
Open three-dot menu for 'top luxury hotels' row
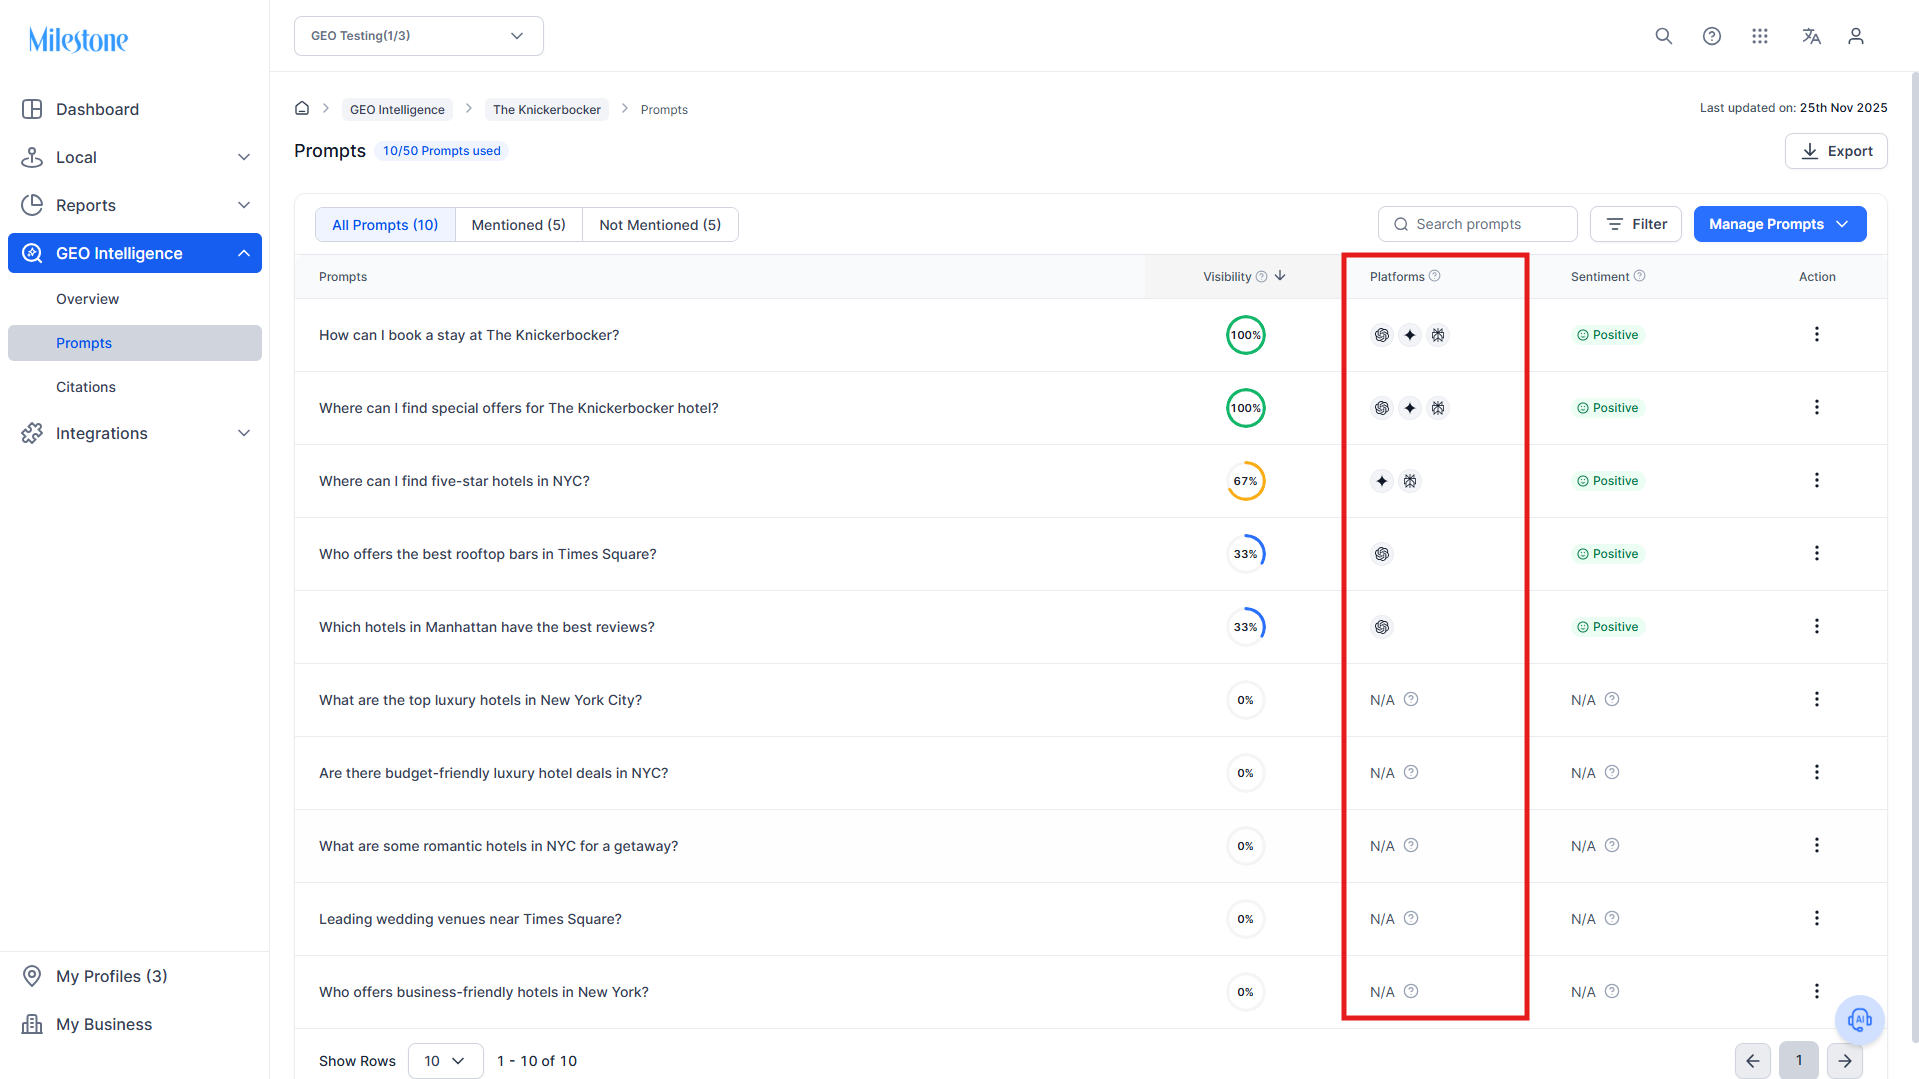pyautogui.click(x=1817, y=699)
